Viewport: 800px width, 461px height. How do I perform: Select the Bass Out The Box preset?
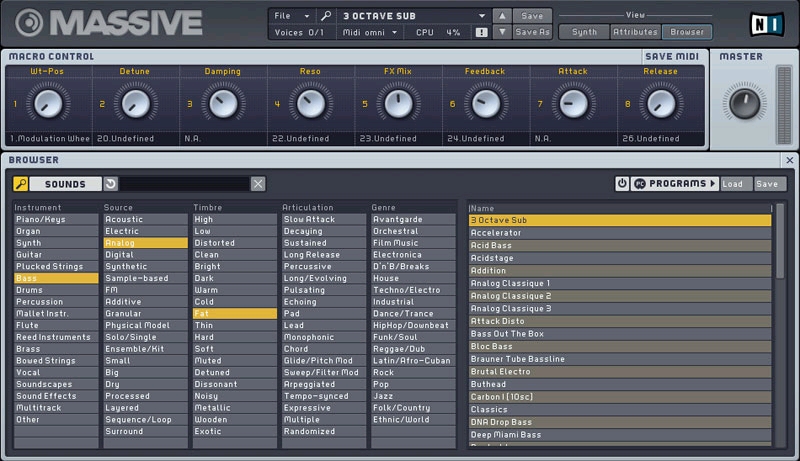pyautogui.click(x=620, y=334)
